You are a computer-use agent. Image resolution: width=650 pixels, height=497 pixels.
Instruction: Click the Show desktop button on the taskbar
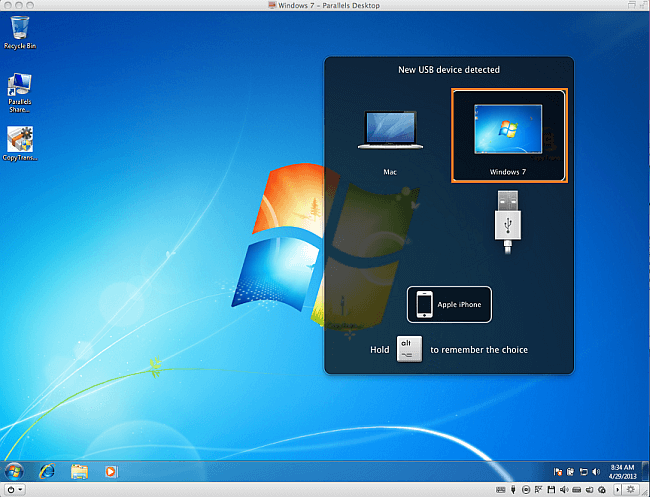[647, 471]
